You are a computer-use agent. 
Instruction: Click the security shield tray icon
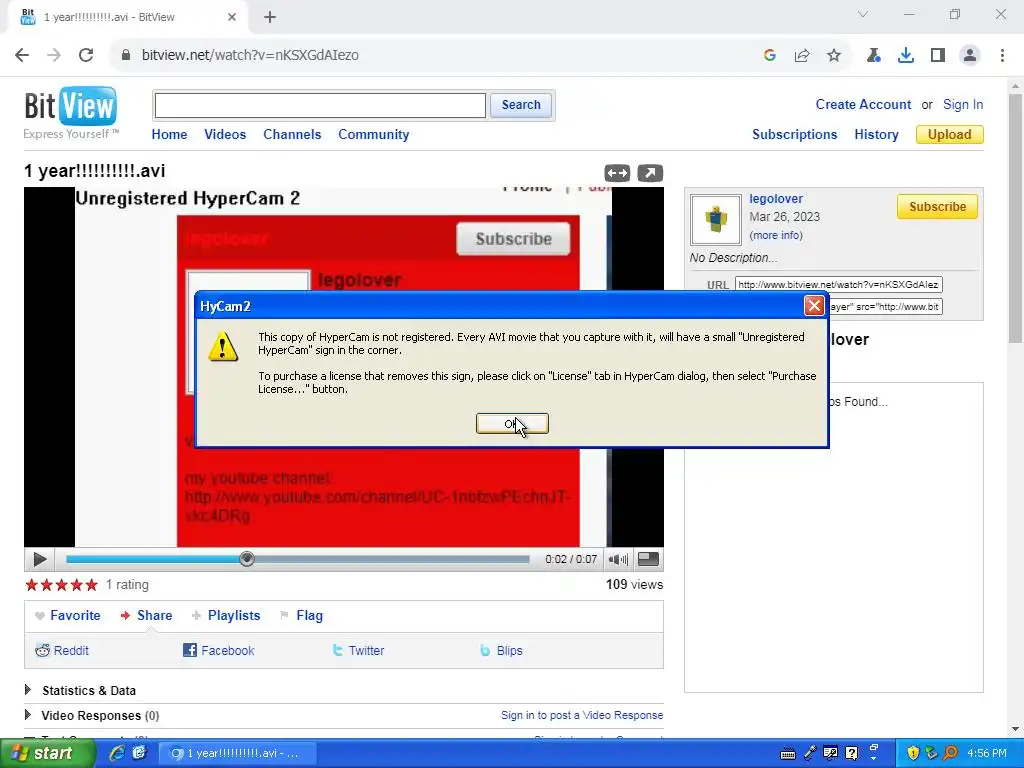click(913, 753)
